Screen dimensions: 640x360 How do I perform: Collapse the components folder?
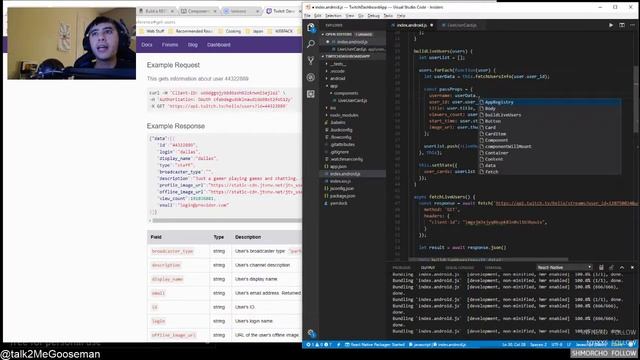(352, 93)
